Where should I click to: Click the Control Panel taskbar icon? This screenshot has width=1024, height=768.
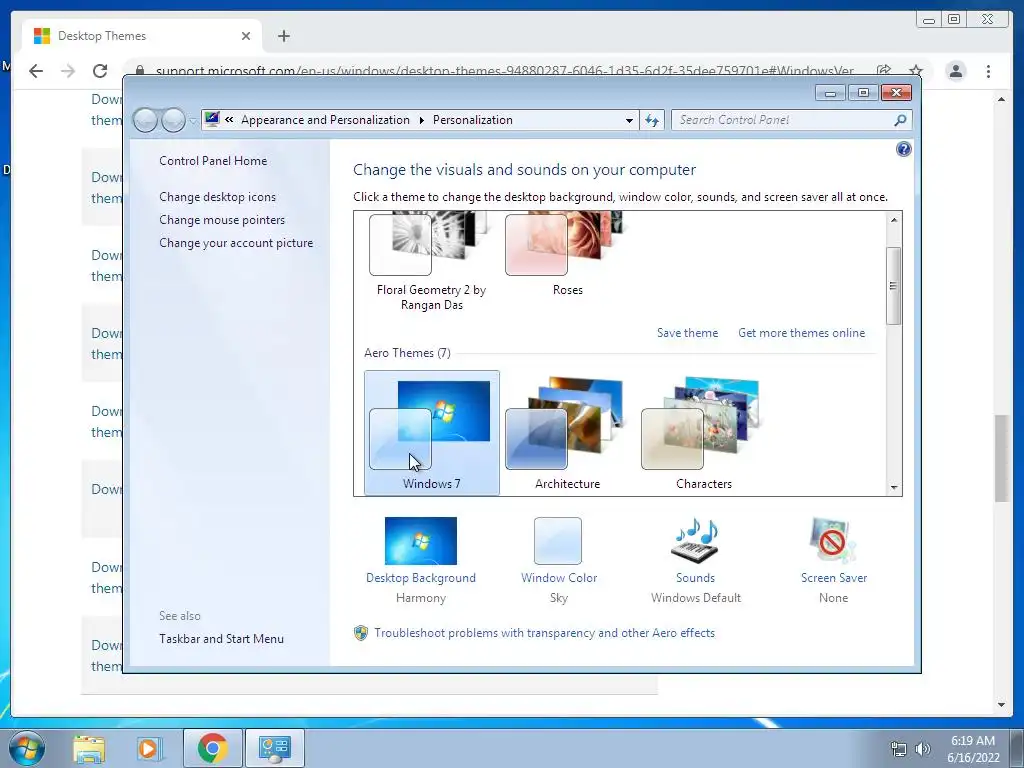(274, 748)
